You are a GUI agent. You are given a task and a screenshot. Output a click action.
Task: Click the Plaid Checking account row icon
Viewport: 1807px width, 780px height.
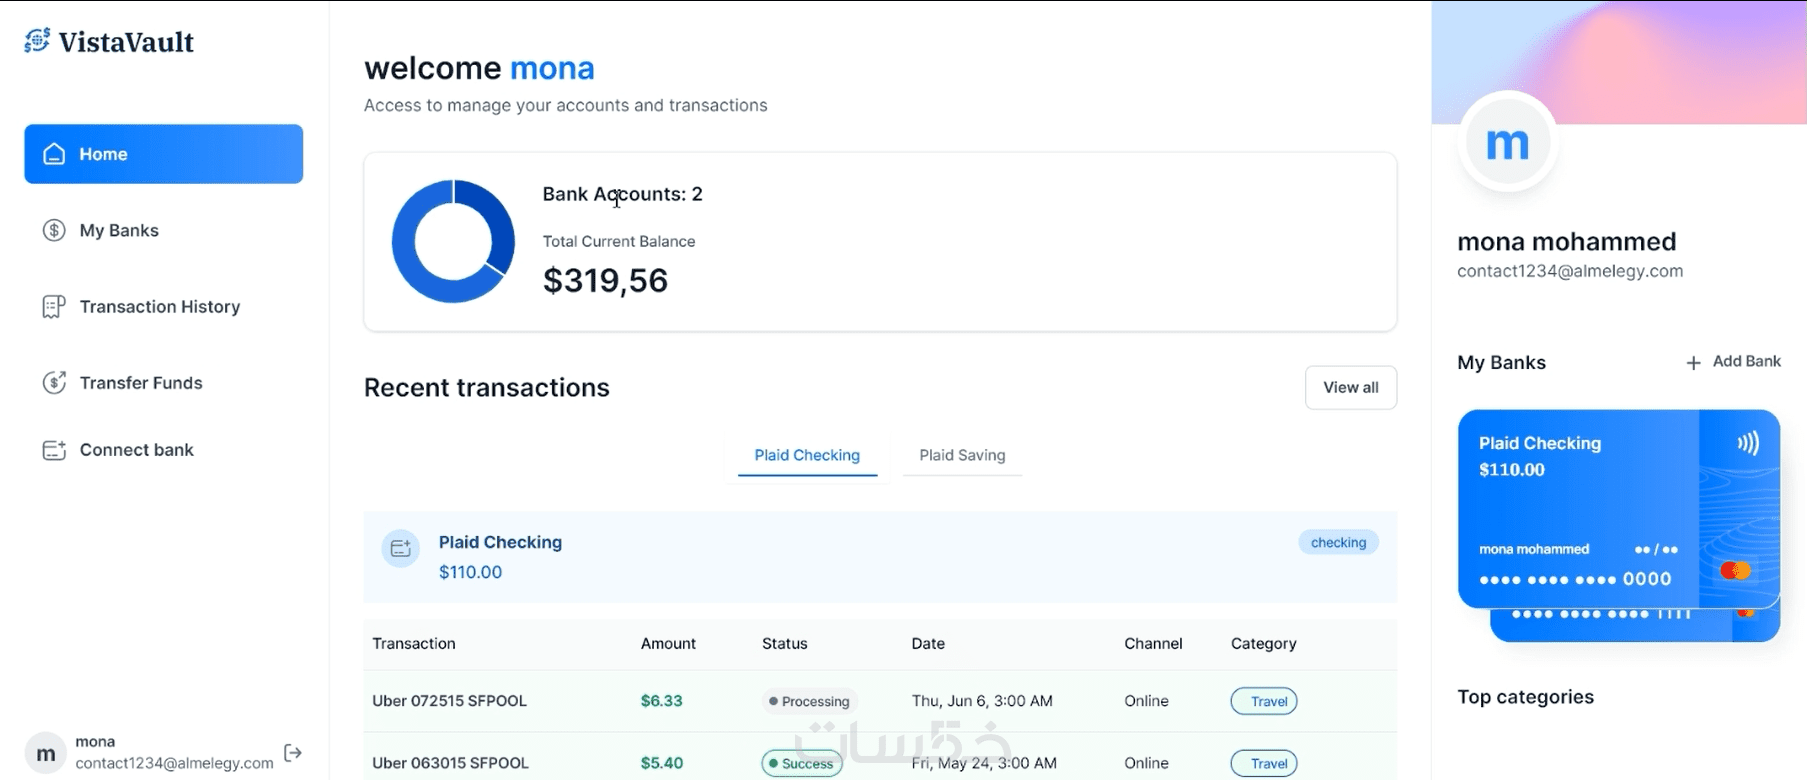(401, 548)
